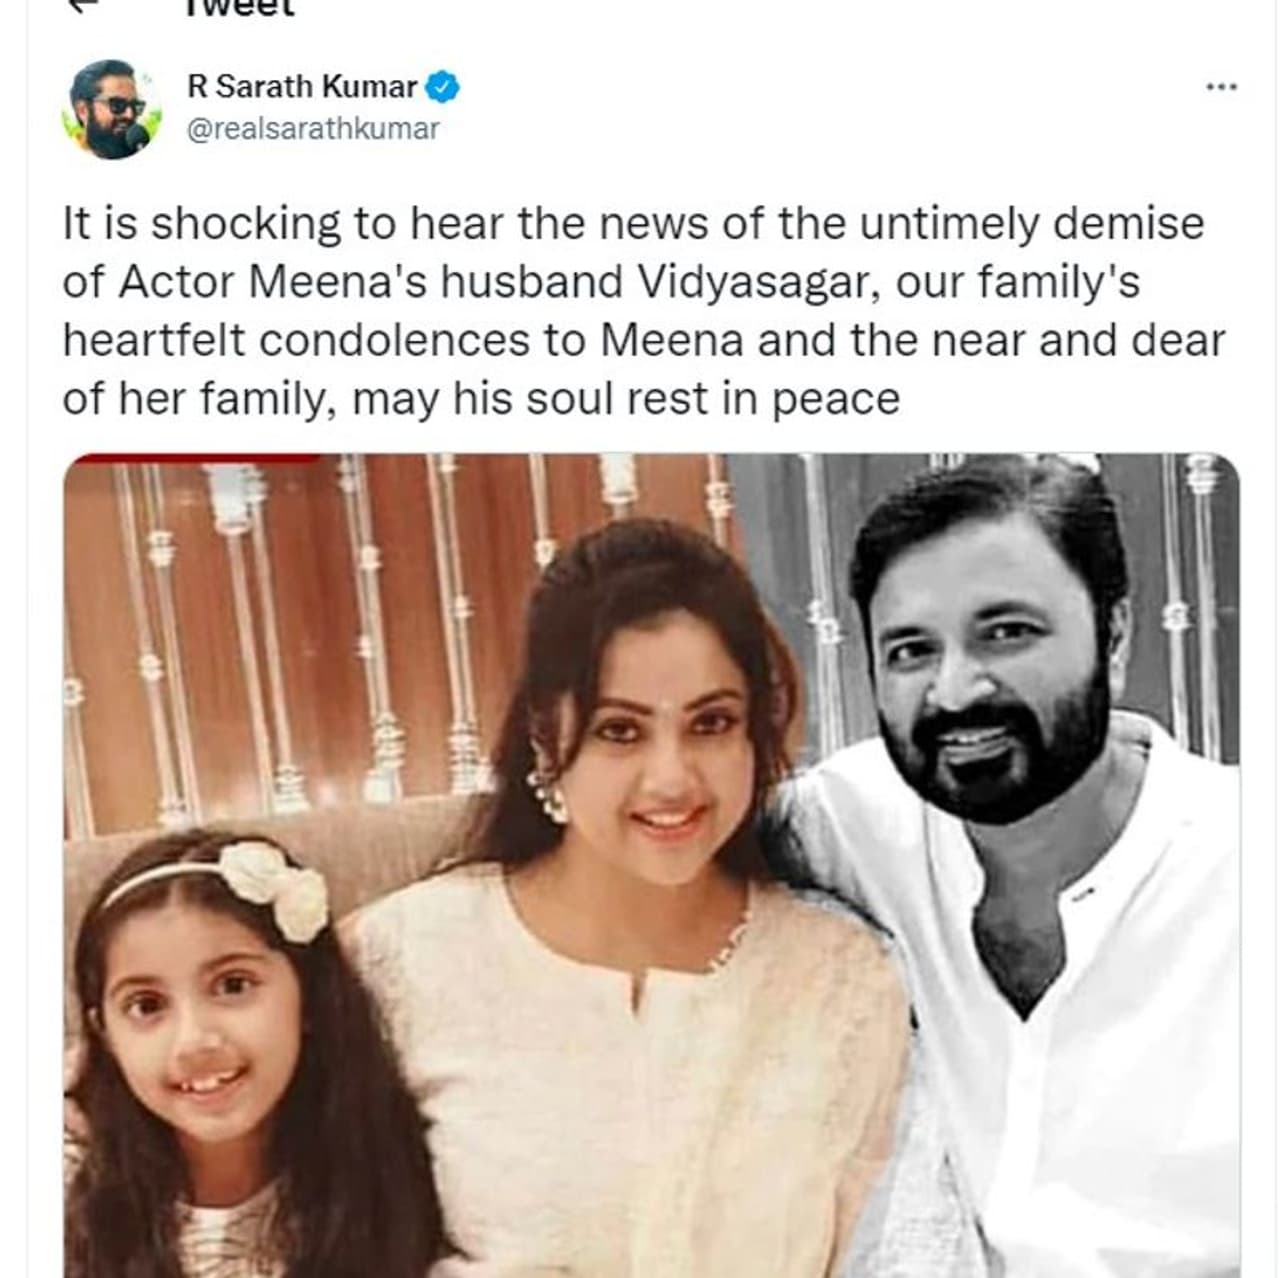Open the @realsarathkumar handle link
Screen dimensions: 1280x1278
(313, 129)
